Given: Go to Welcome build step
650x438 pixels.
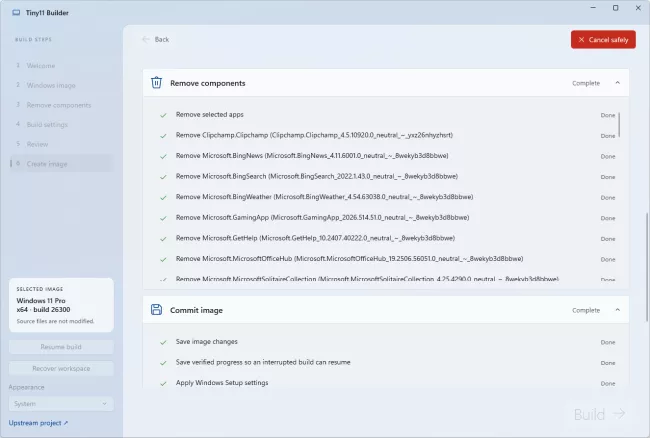Looking at the screenshot, I should click(61, 65).
